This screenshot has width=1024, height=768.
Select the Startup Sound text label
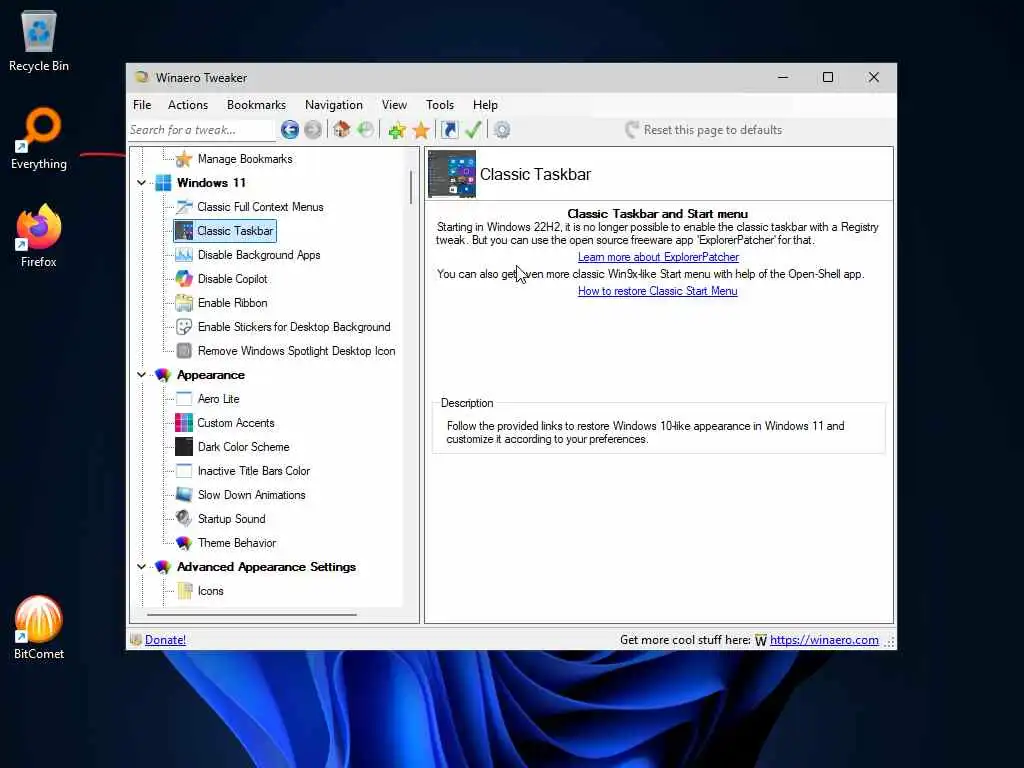(231, 519)
